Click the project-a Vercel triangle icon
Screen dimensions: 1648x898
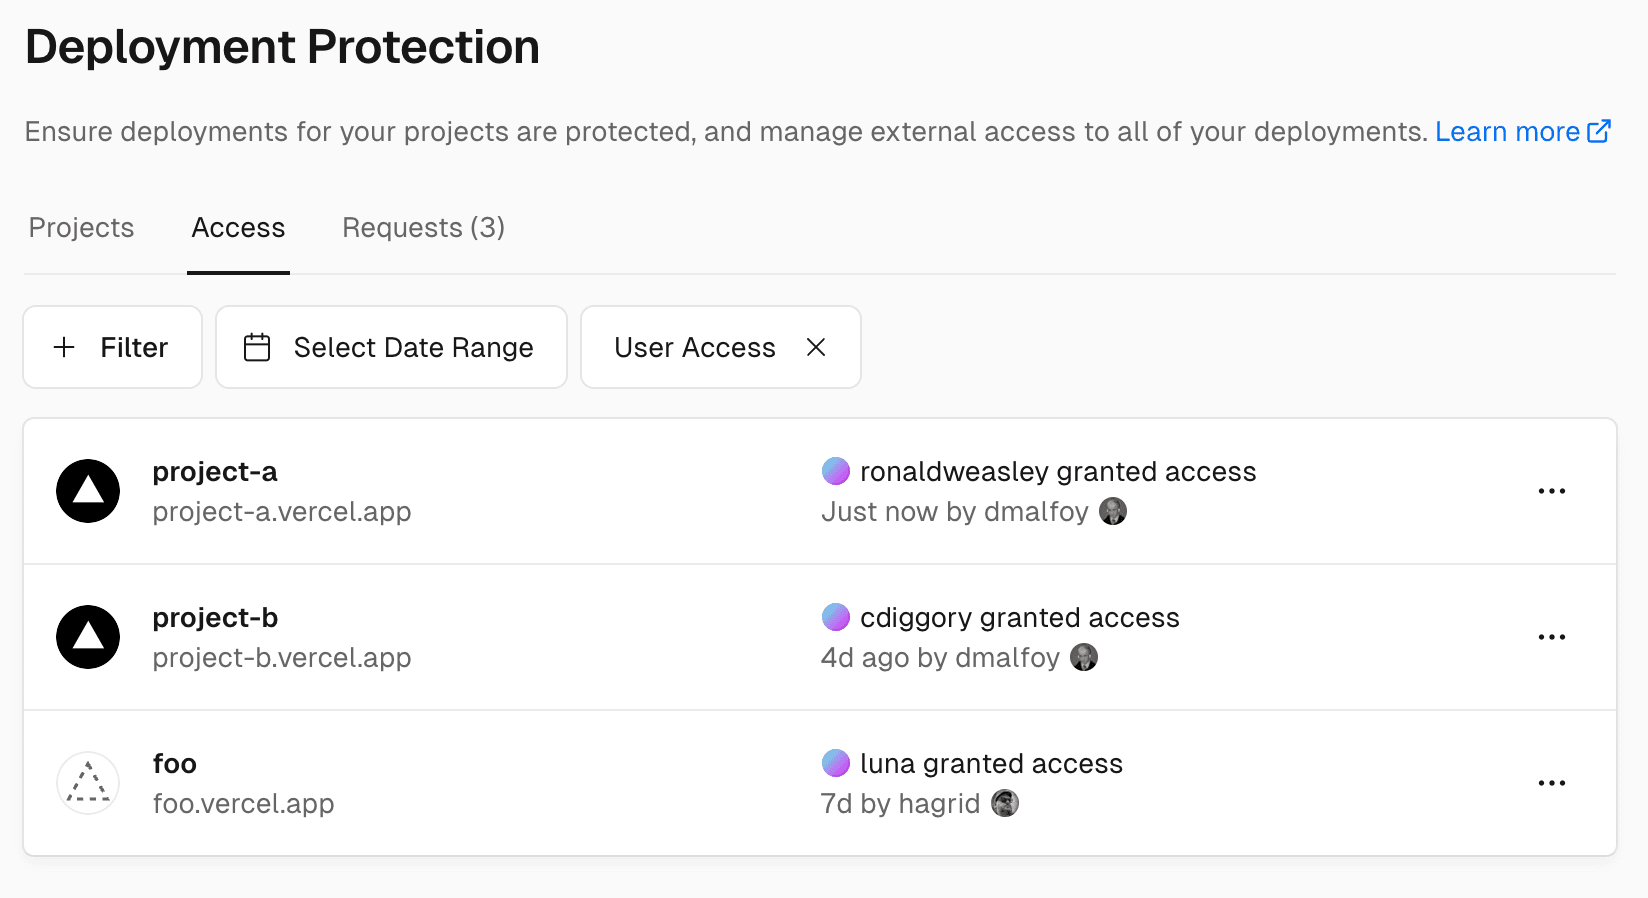(x=87, y=491)
